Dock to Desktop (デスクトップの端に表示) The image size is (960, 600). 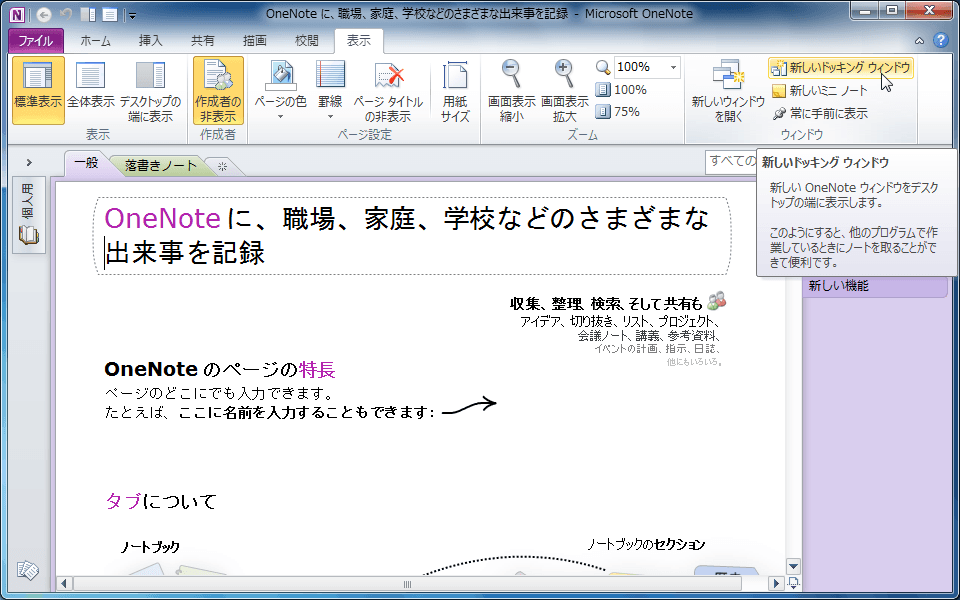tap(151, 91)
